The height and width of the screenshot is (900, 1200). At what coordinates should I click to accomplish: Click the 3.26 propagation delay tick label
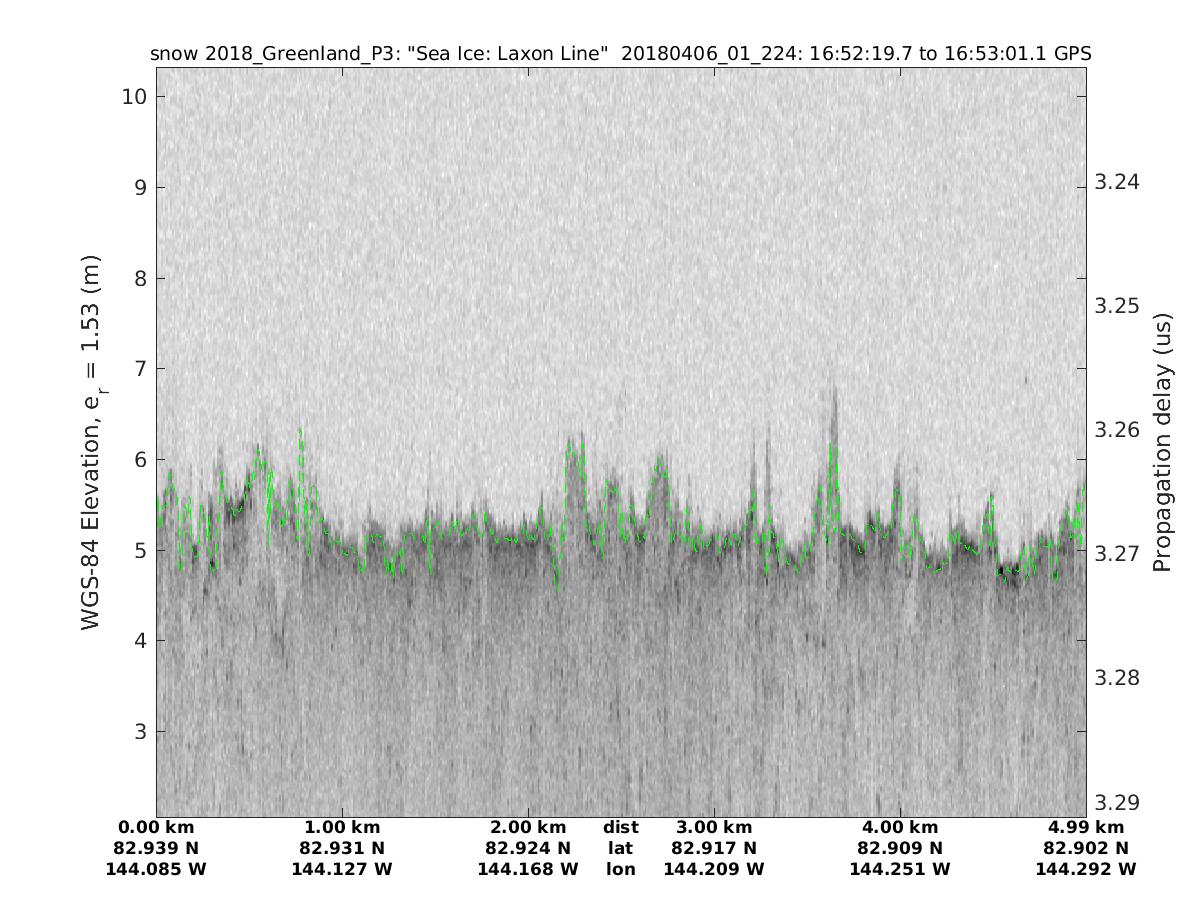pos(1114,430)
